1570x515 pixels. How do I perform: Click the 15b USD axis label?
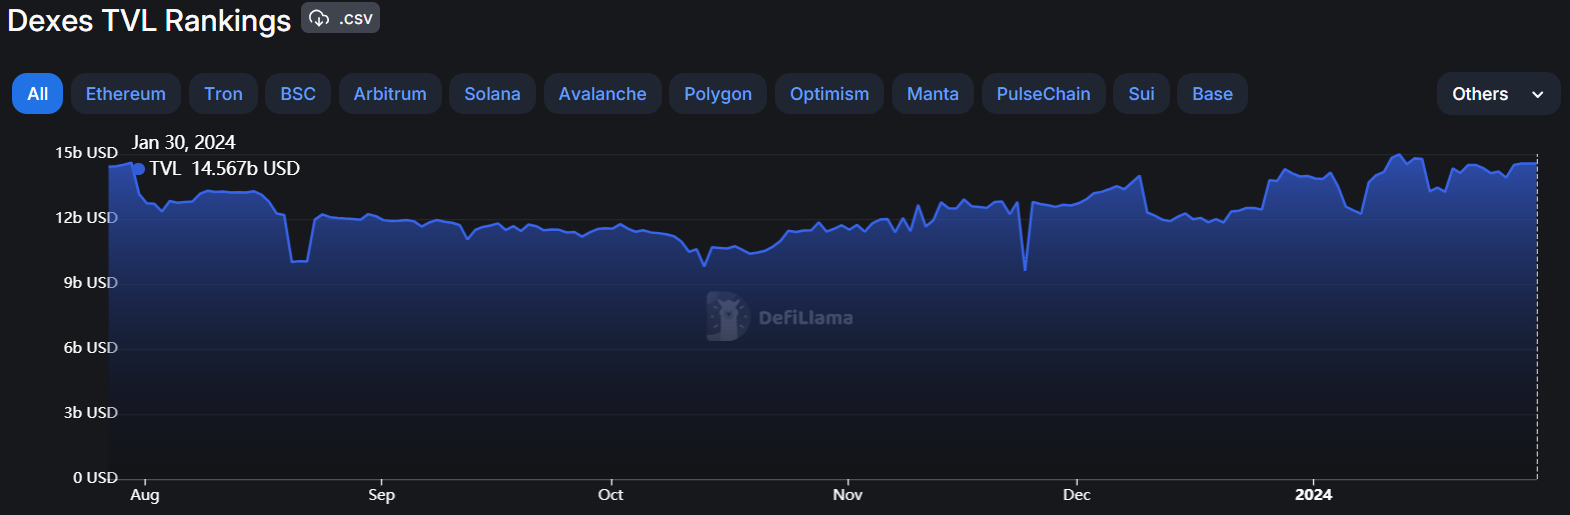[x=86, y=153]
